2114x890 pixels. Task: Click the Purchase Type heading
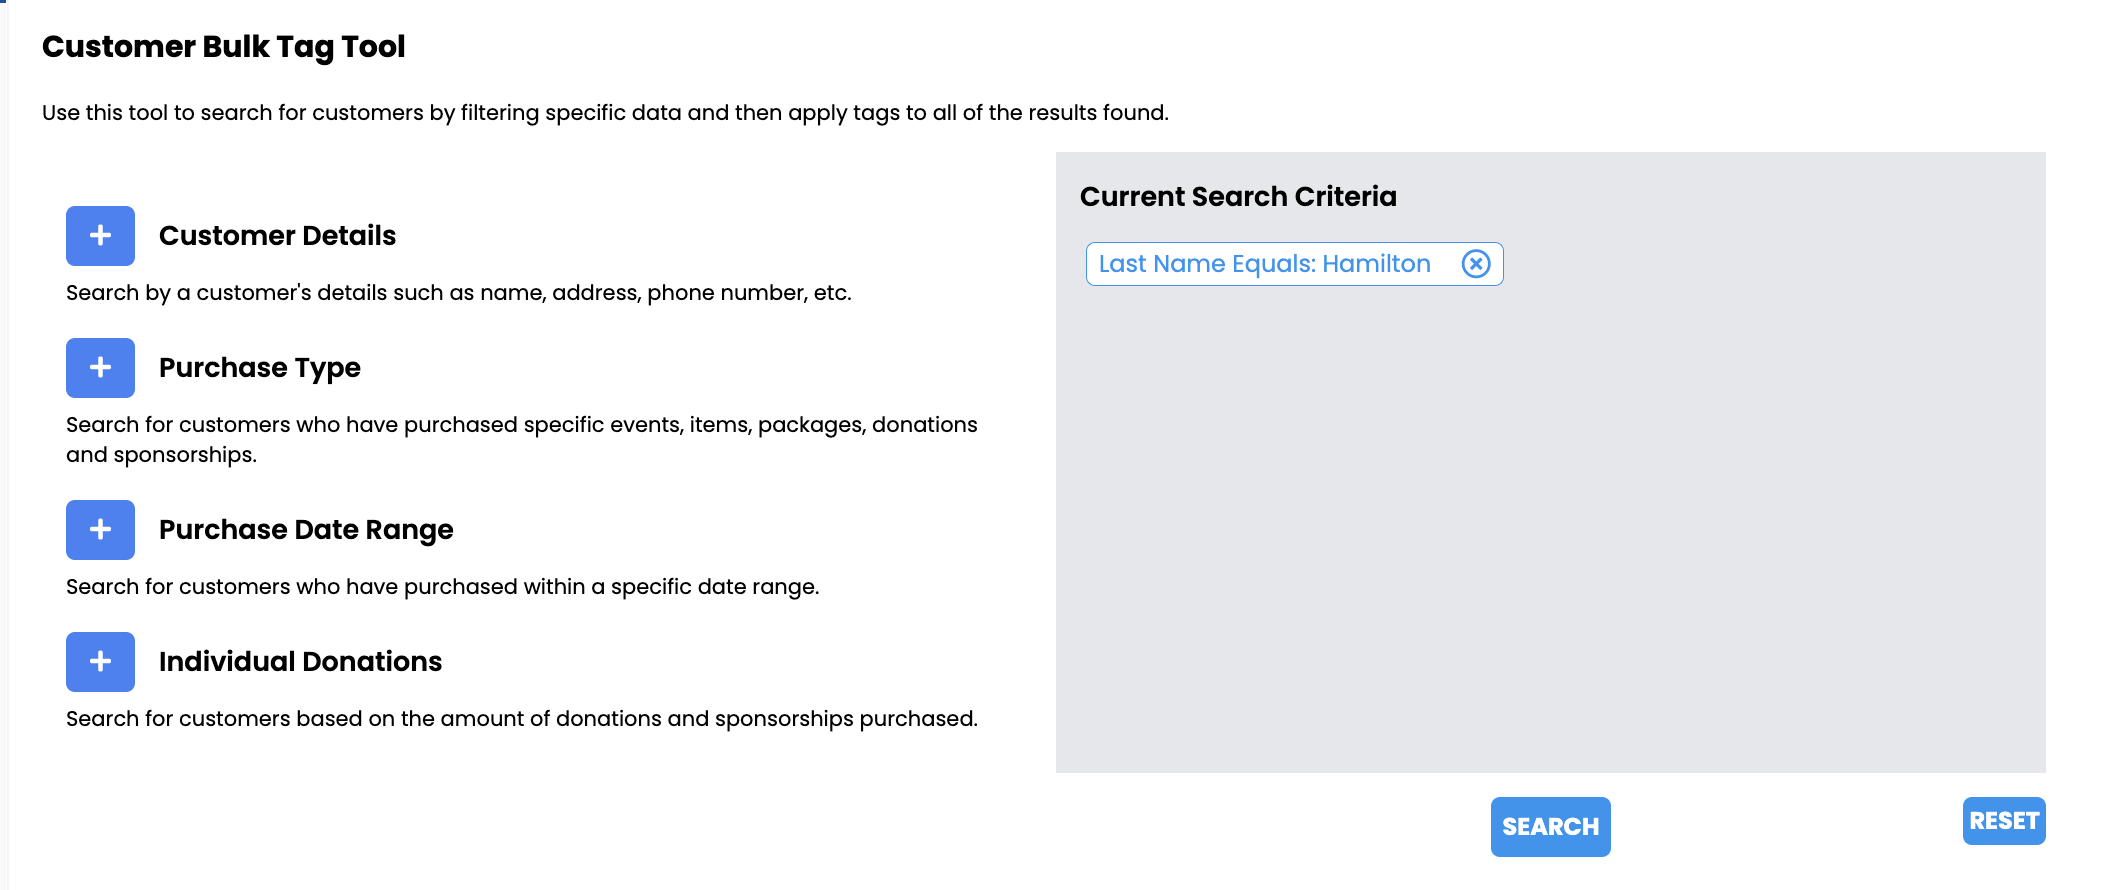tap(260, 368)
